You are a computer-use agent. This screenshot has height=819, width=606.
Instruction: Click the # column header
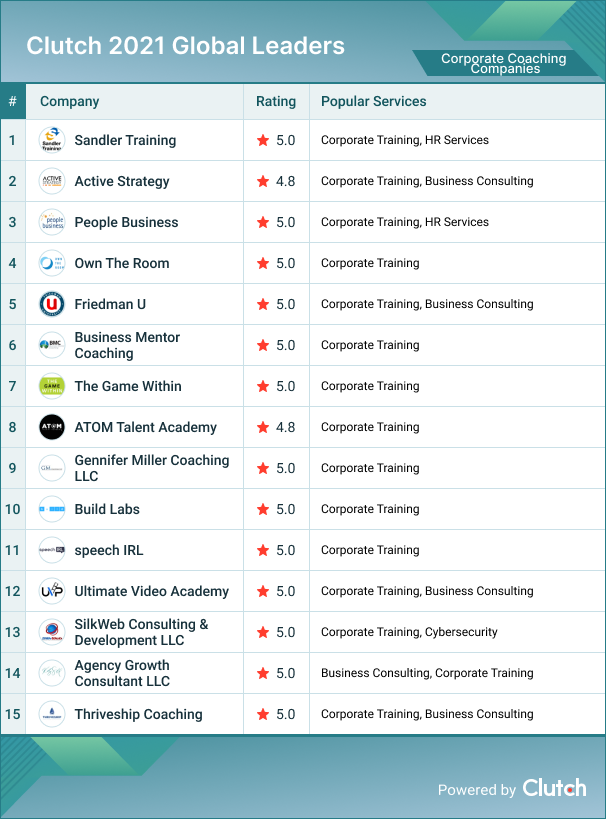[x=13, y=101]
